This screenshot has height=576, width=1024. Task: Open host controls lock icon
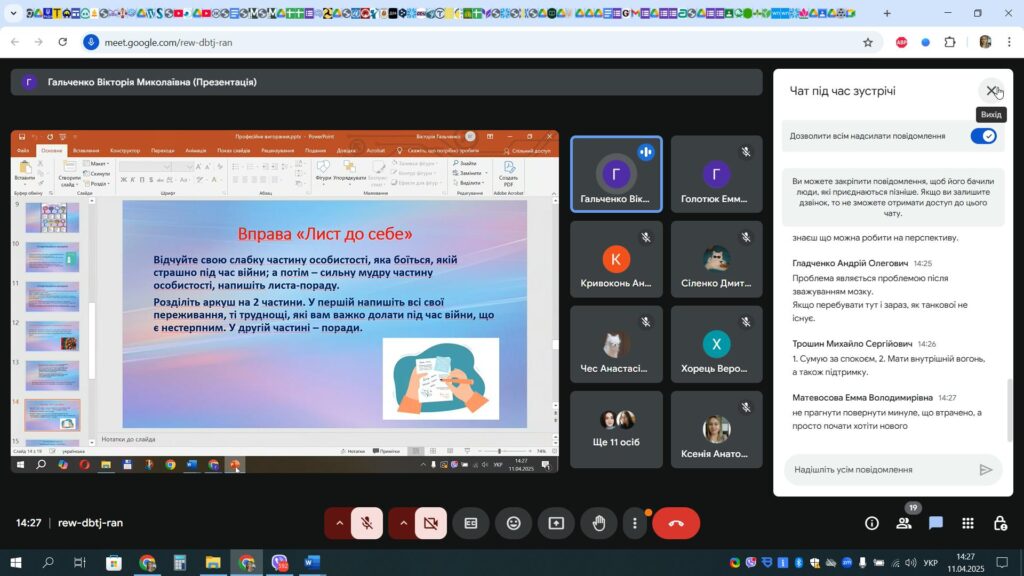click(x=1000, y=523)
